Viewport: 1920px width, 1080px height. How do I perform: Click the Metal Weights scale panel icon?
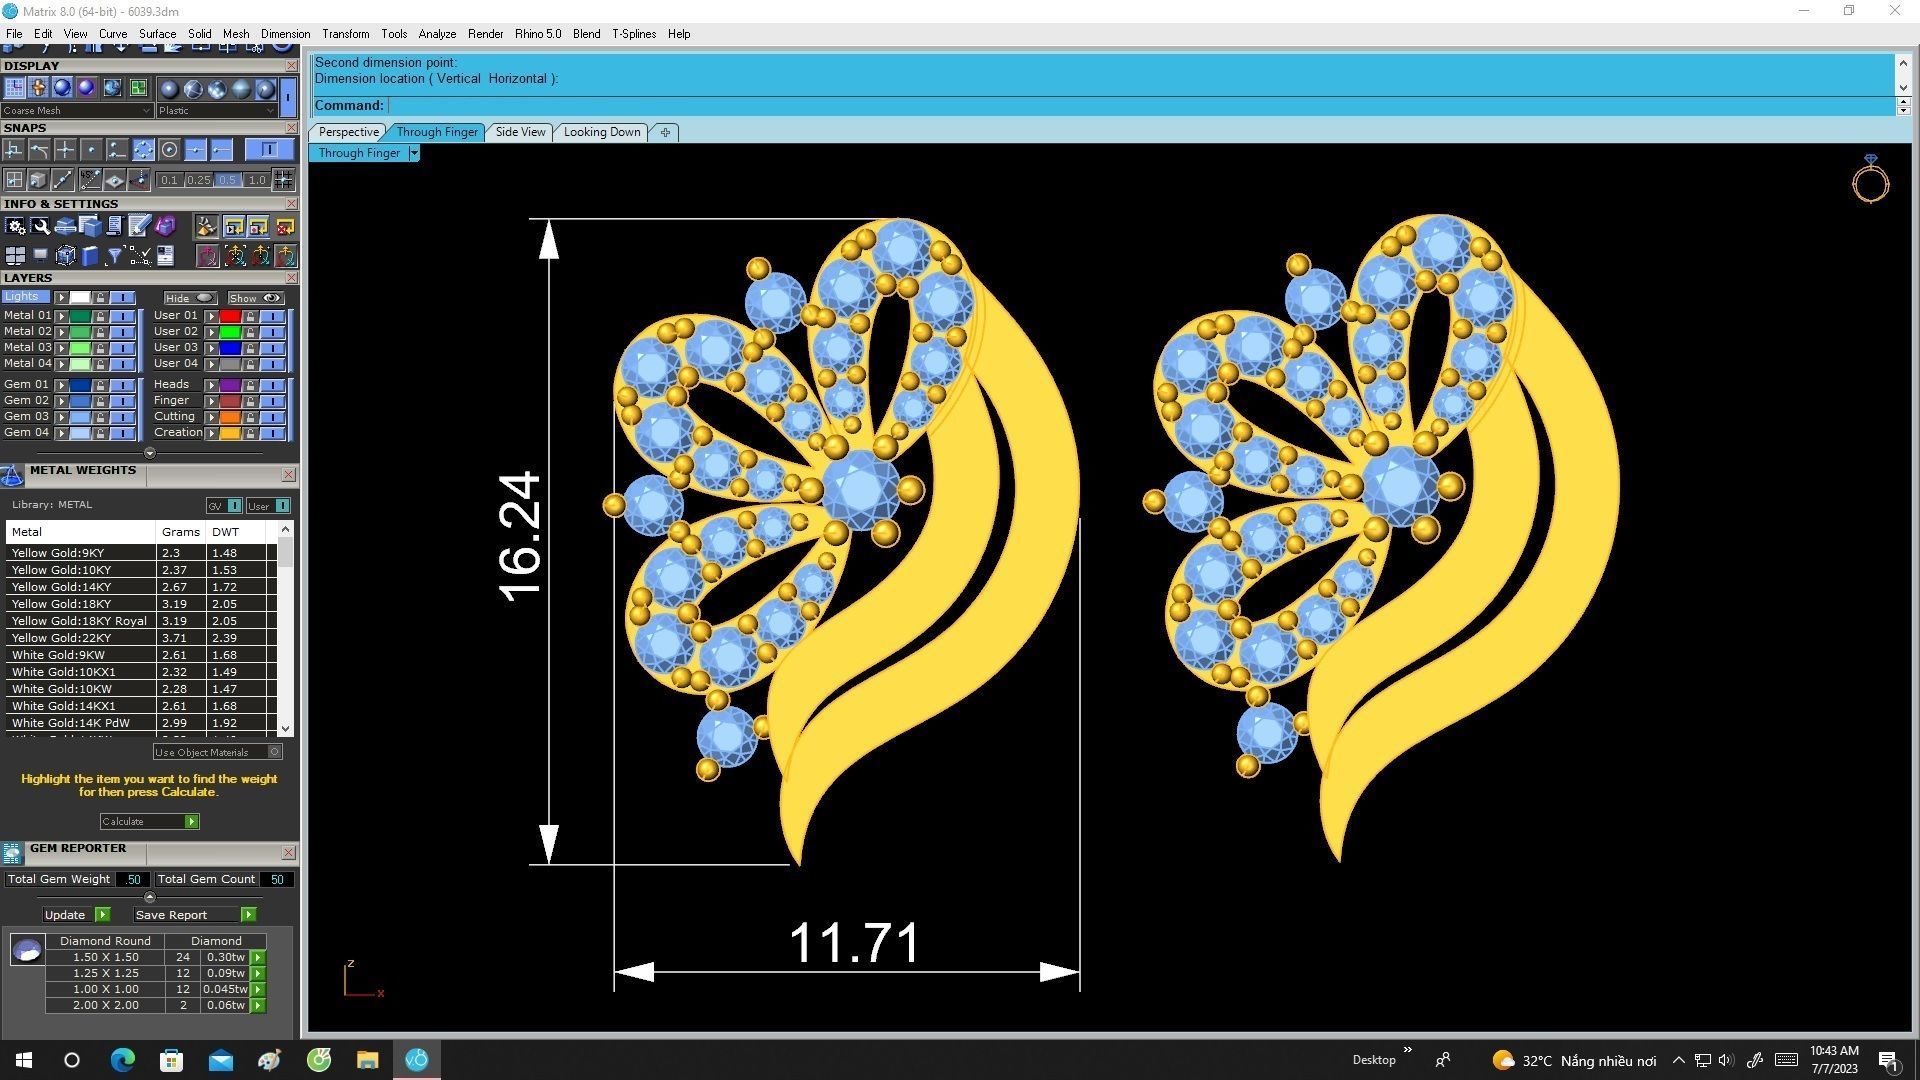tap(12, 475)
